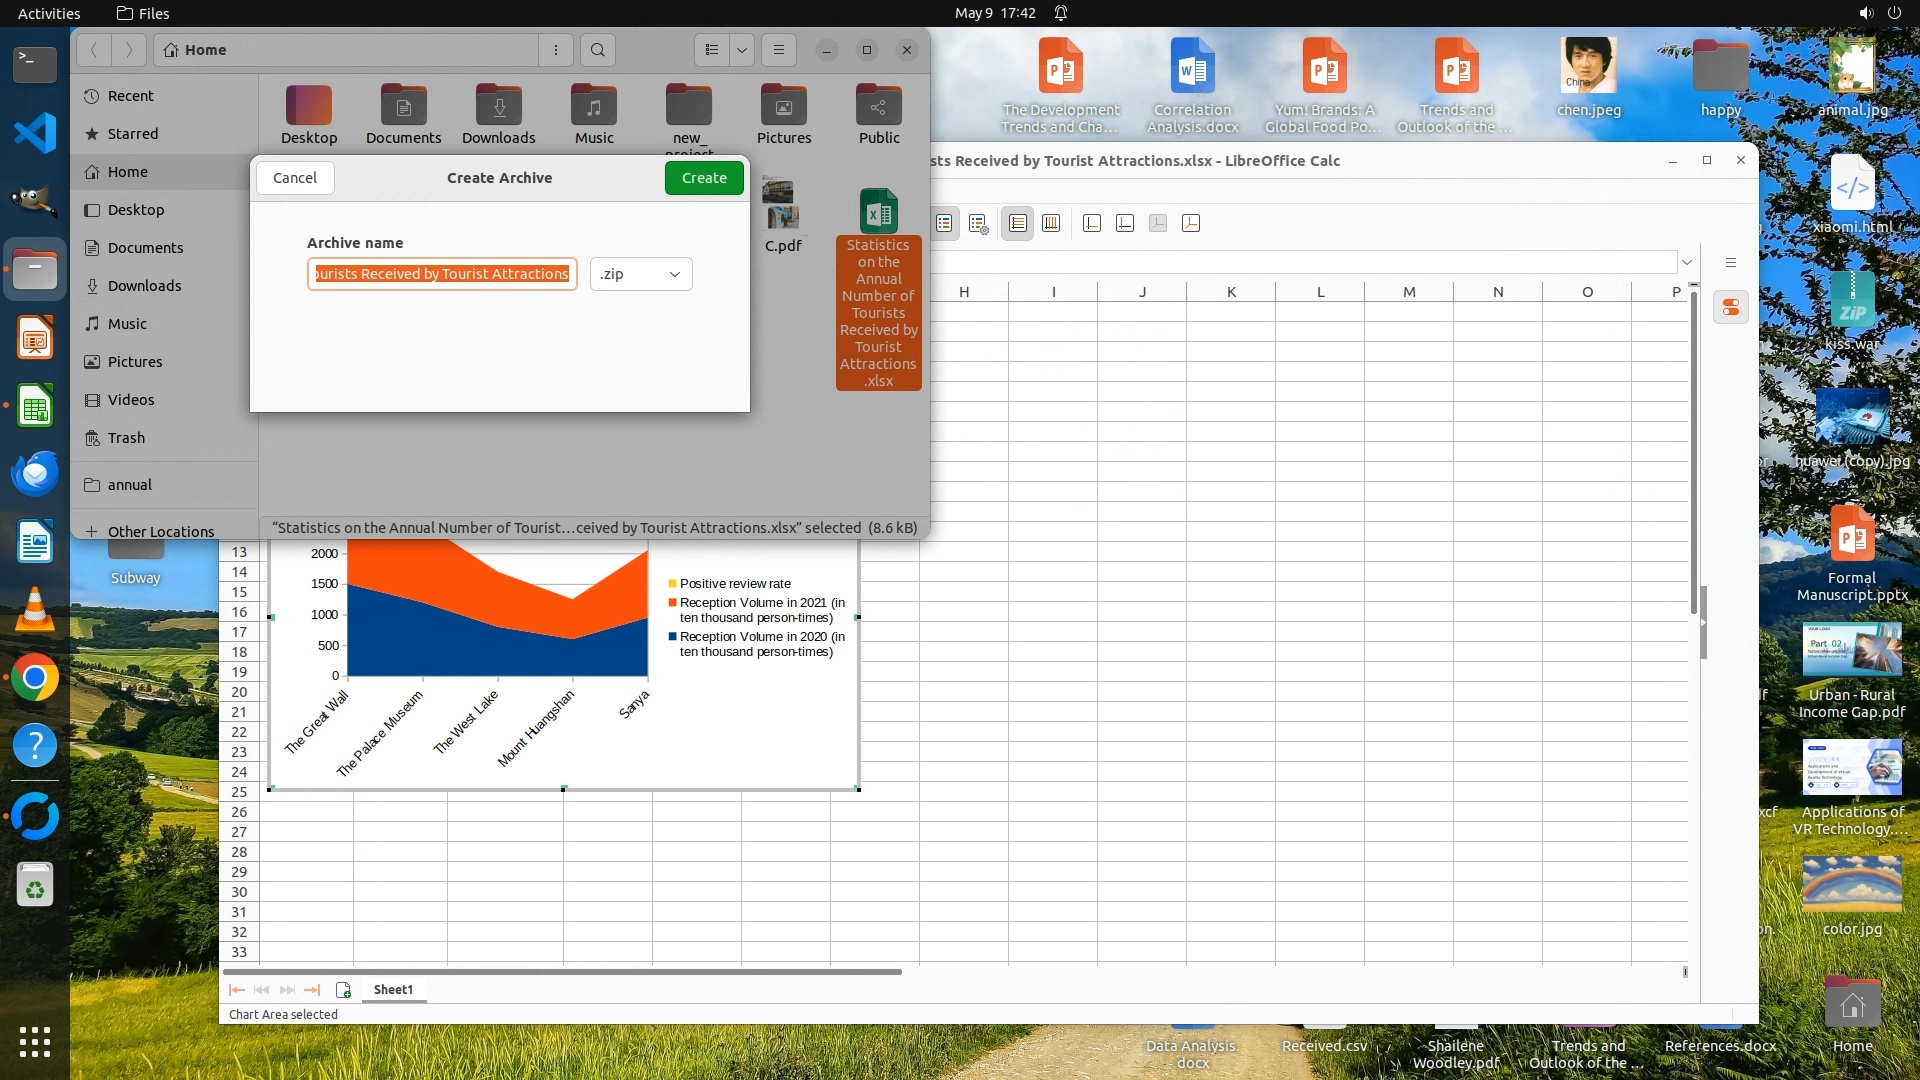Toggle the chart legend on/off
Screen dimensions: 1920x1080
click(x=944, y=223)
